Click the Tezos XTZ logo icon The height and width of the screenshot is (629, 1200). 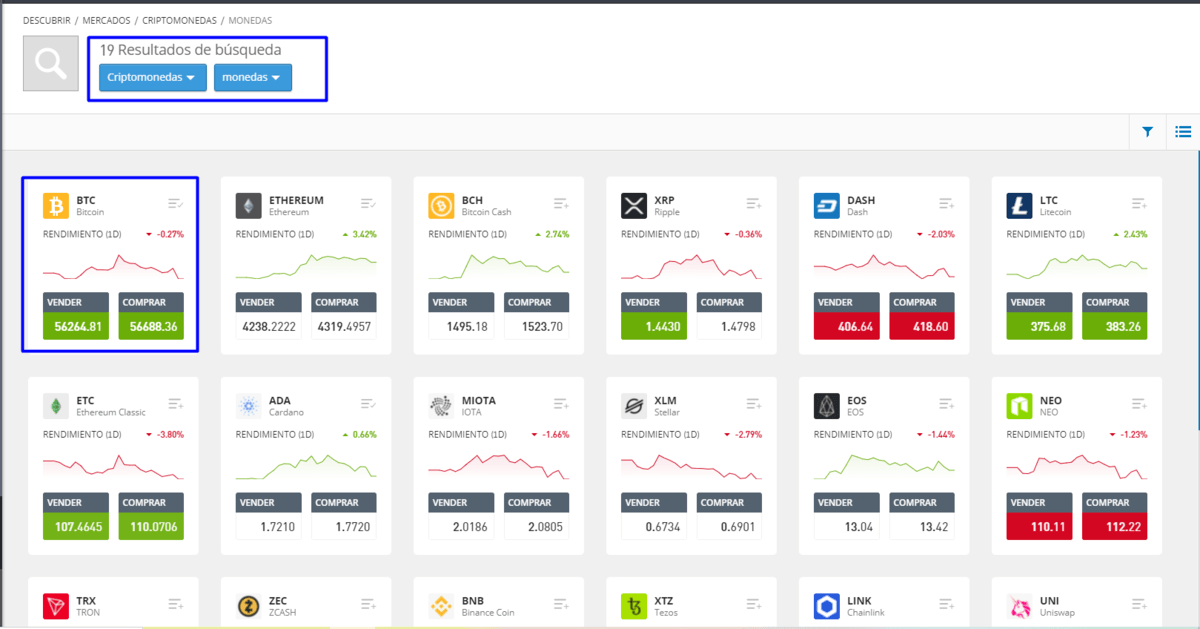click(x=634, y=606)
